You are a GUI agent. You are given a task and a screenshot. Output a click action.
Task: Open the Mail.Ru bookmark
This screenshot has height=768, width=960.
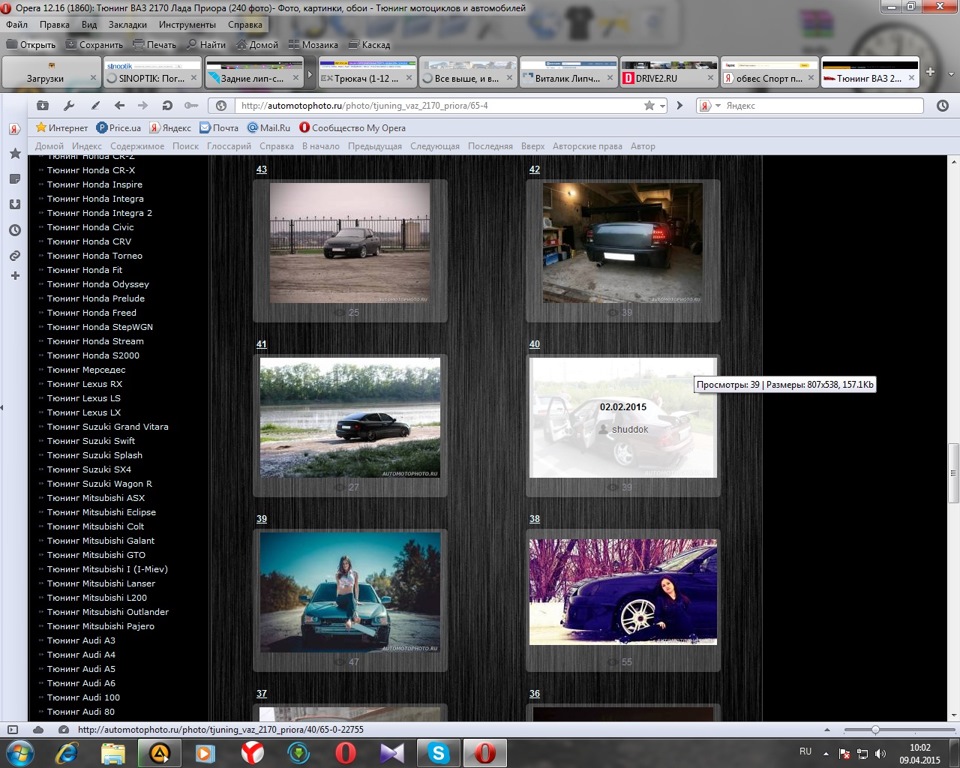268,127
